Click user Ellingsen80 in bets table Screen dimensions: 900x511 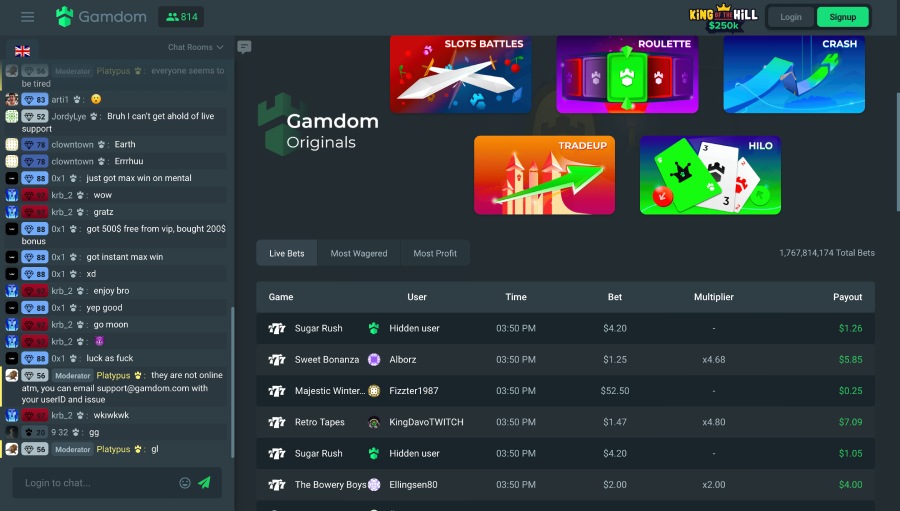click(x=413, y=485)
